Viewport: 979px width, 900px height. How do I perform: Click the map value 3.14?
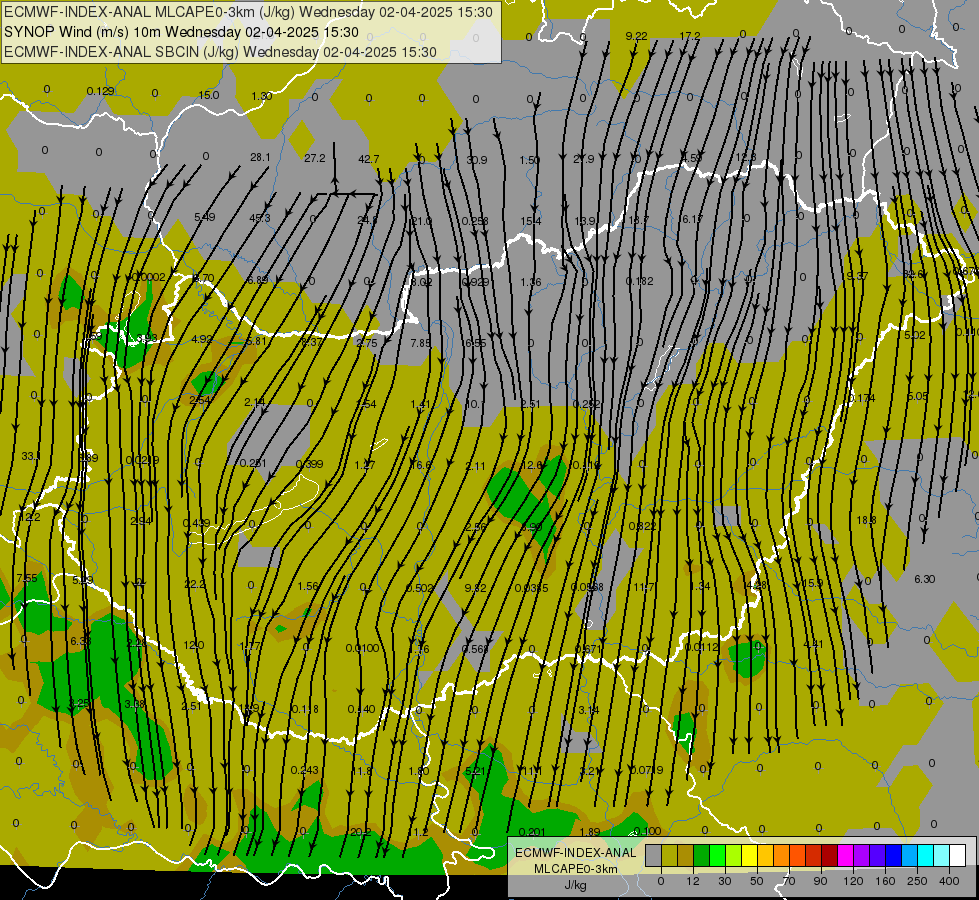589,710
